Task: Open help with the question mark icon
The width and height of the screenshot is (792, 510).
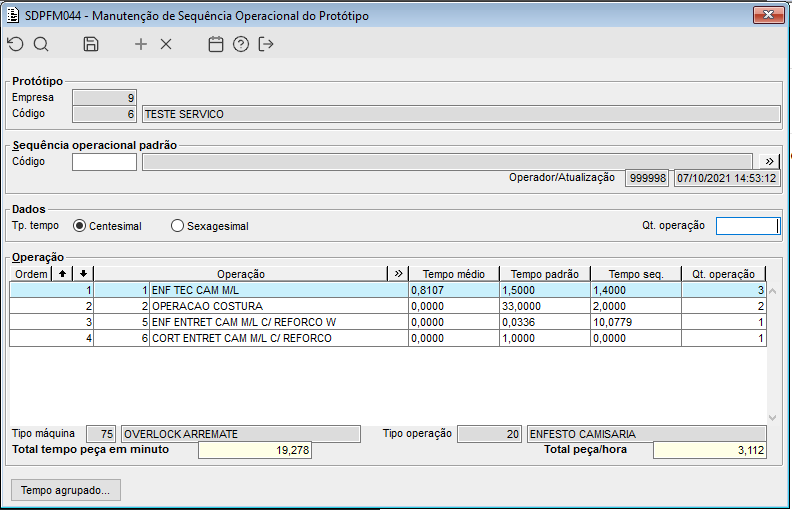Action: (x=240, y=44)
